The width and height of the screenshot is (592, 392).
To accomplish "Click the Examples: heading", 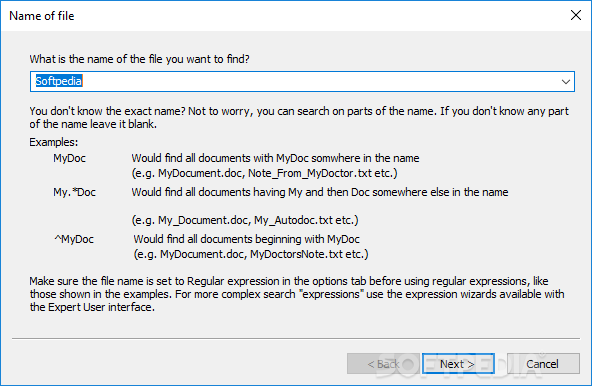I will point(54,142).
